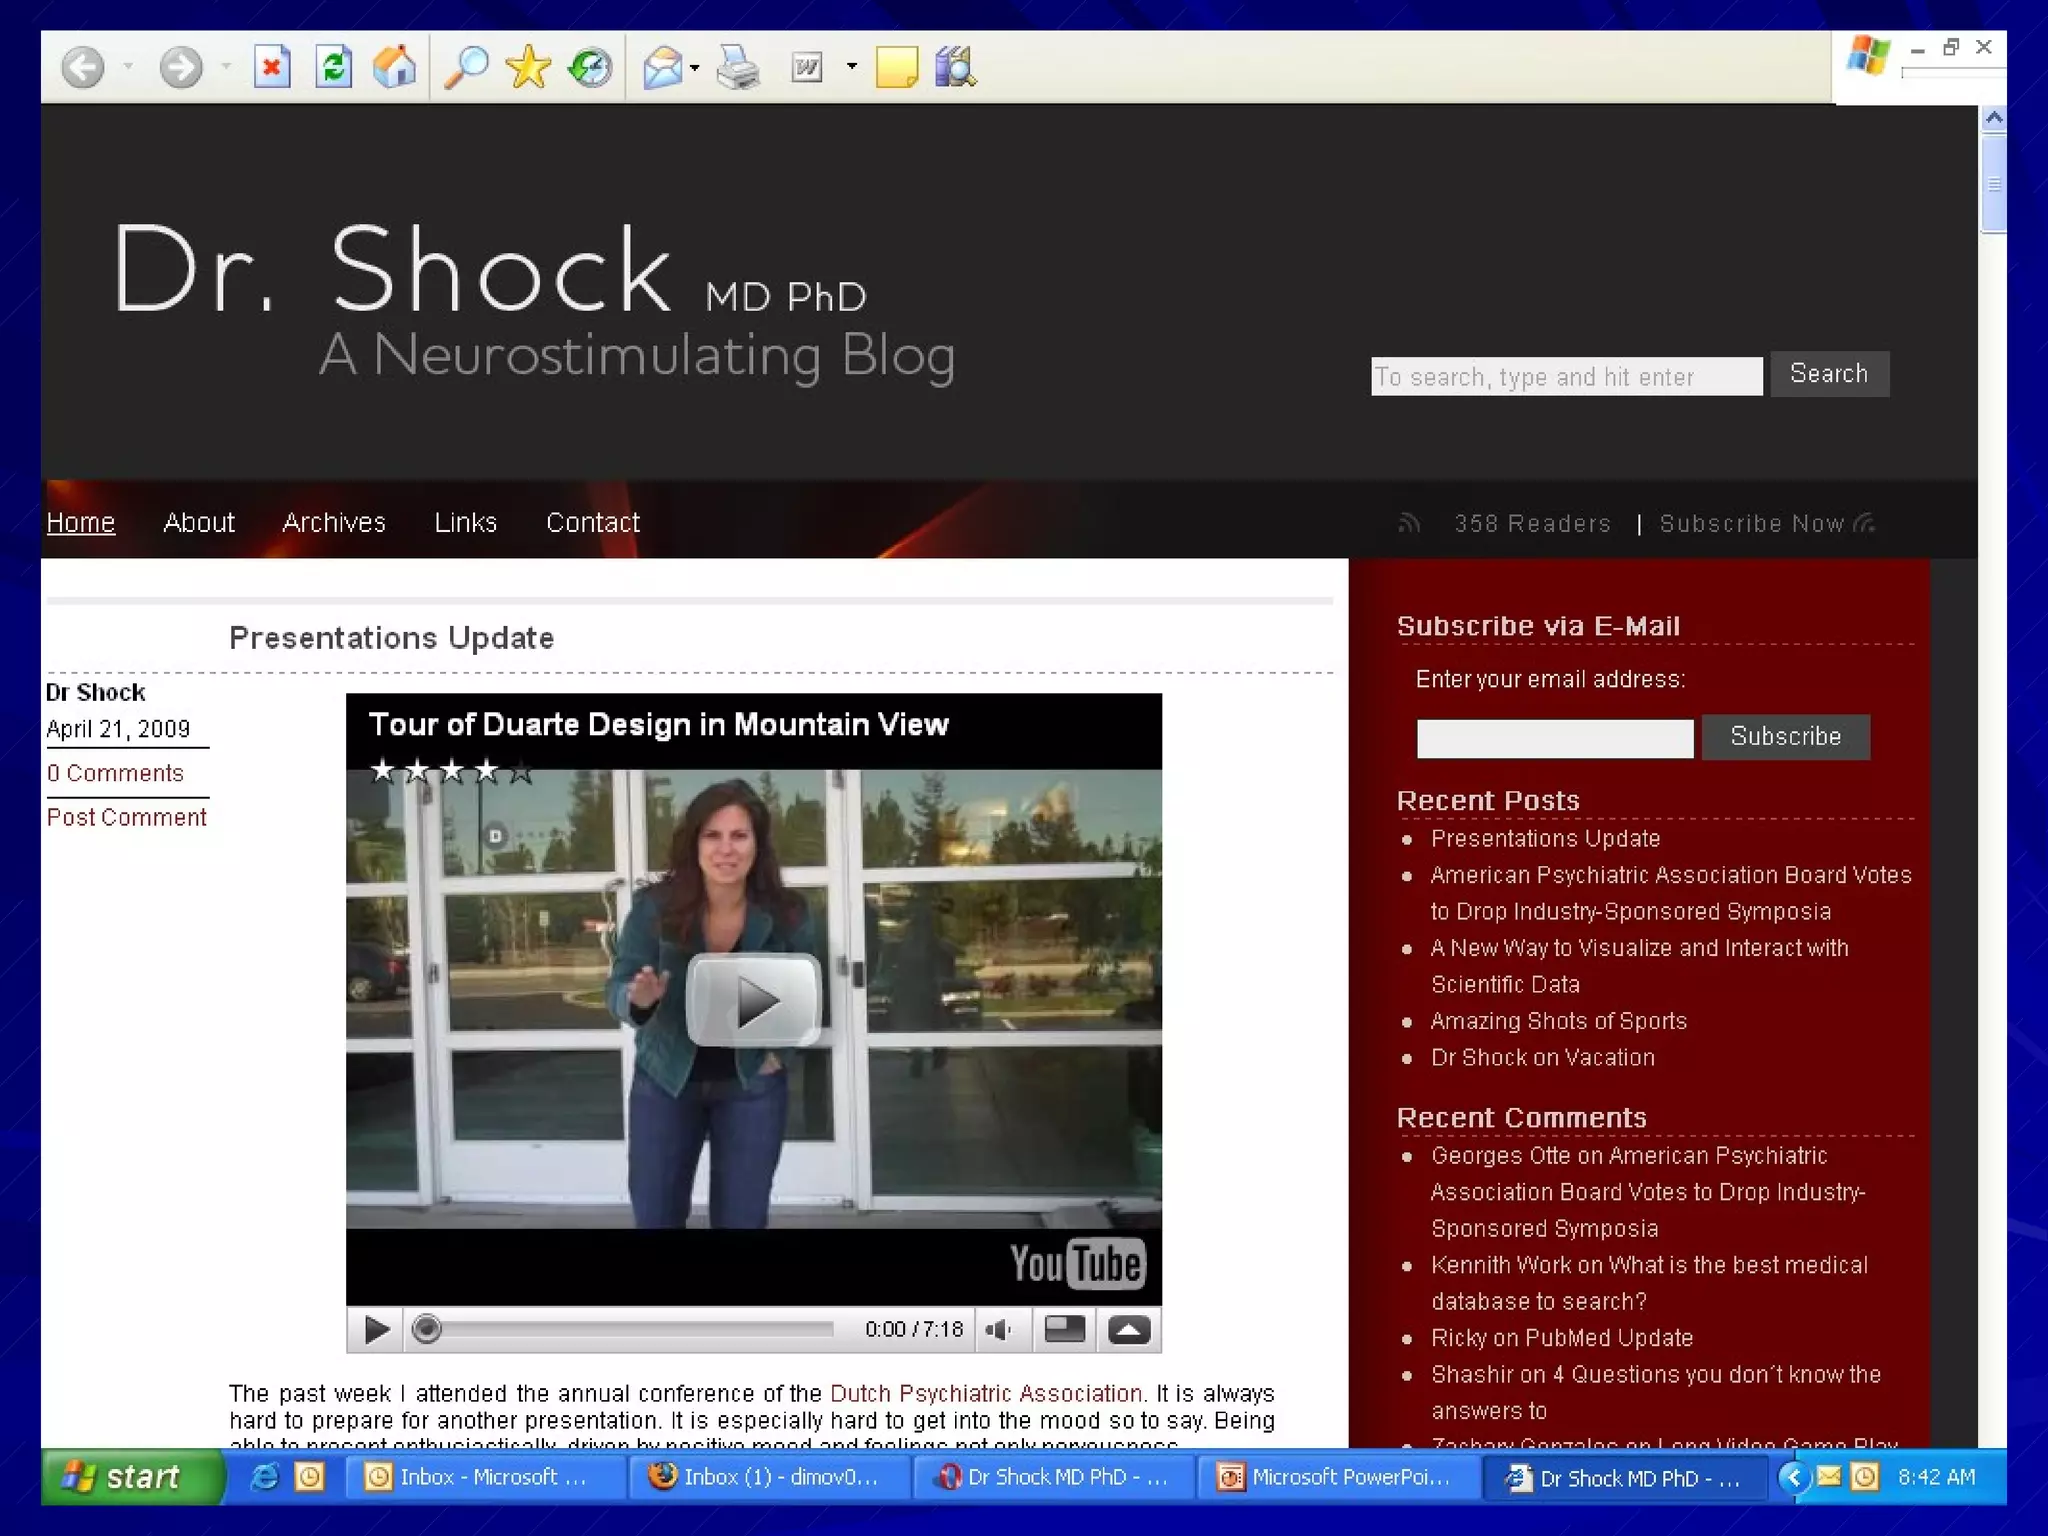Image resolution: width=2048 pixels, height=1536 pixels.
Task: Open the Archives navigation menu item
Action: (x=333, y=522)
